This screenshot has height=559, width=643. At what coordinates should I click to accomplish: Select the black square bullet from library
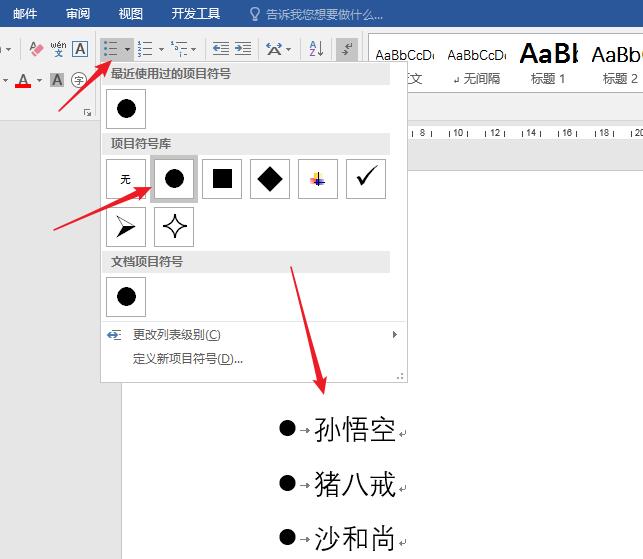coord(222,179)
